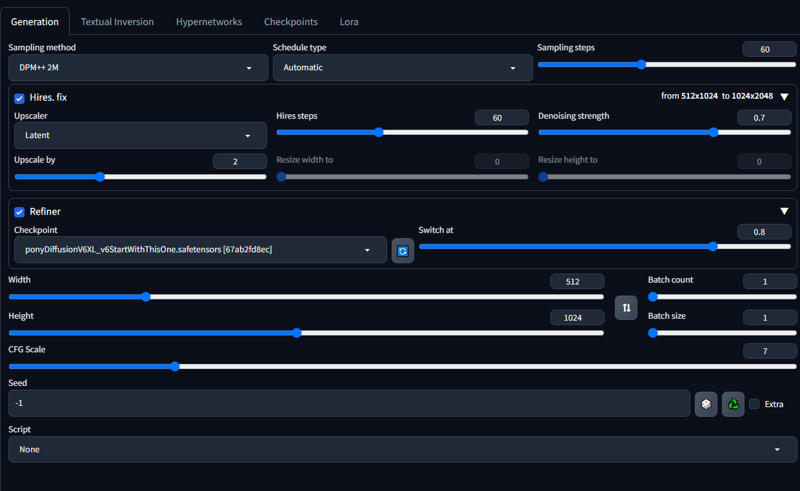800x491 pixels.
Task: Click the recycle reuse seed icon
Action: (x=733, y=404)
